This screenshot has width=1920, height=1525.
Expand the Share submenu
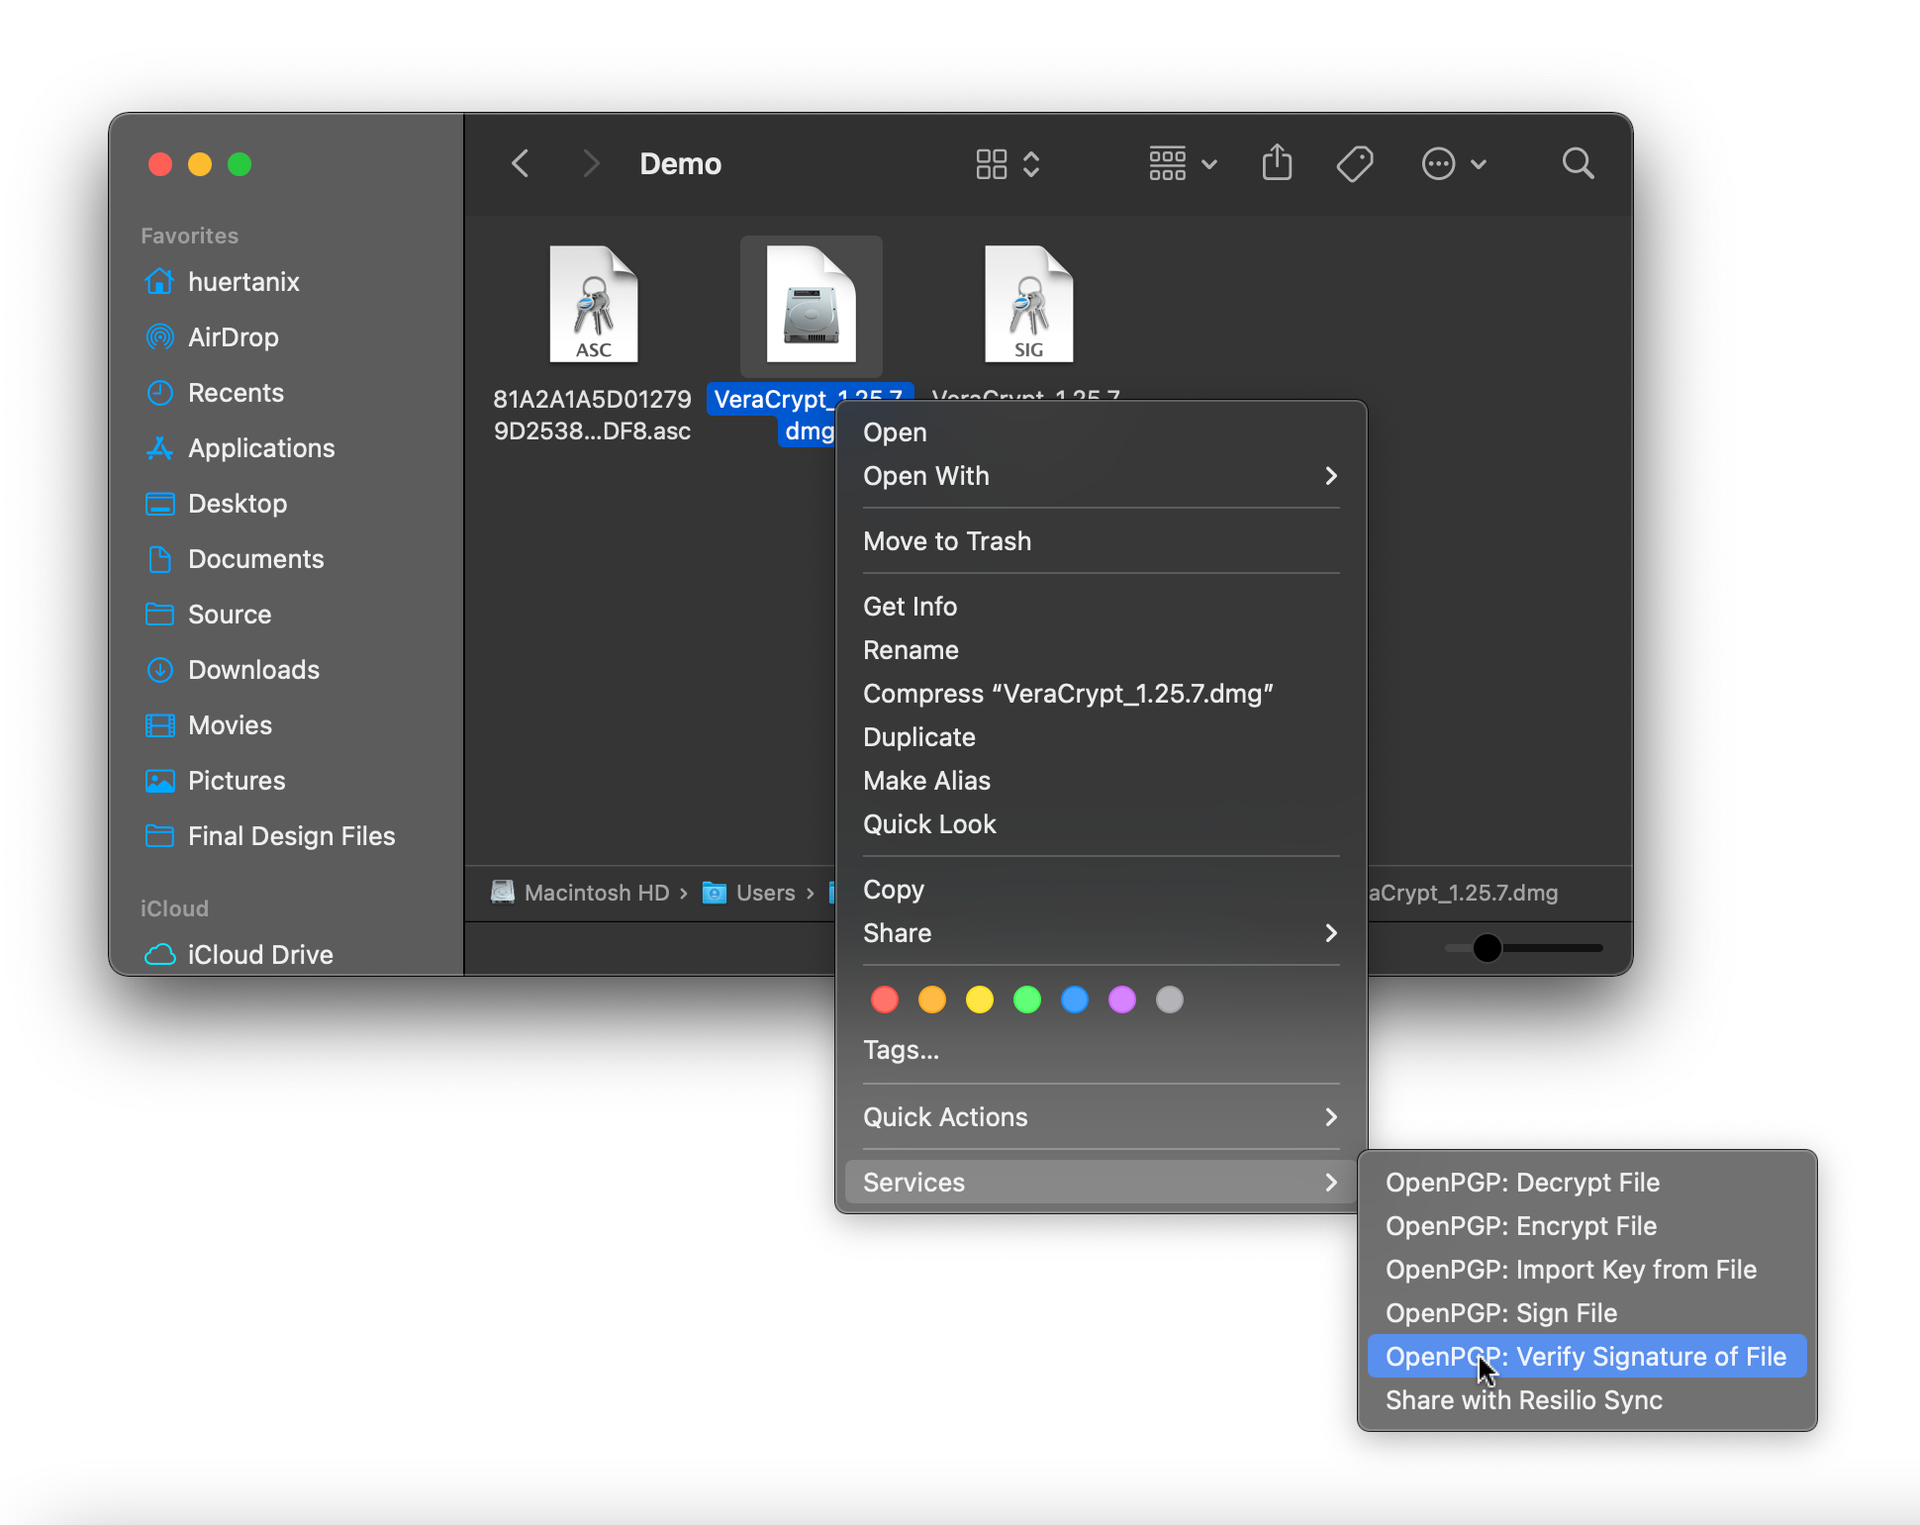point(1100,933)
